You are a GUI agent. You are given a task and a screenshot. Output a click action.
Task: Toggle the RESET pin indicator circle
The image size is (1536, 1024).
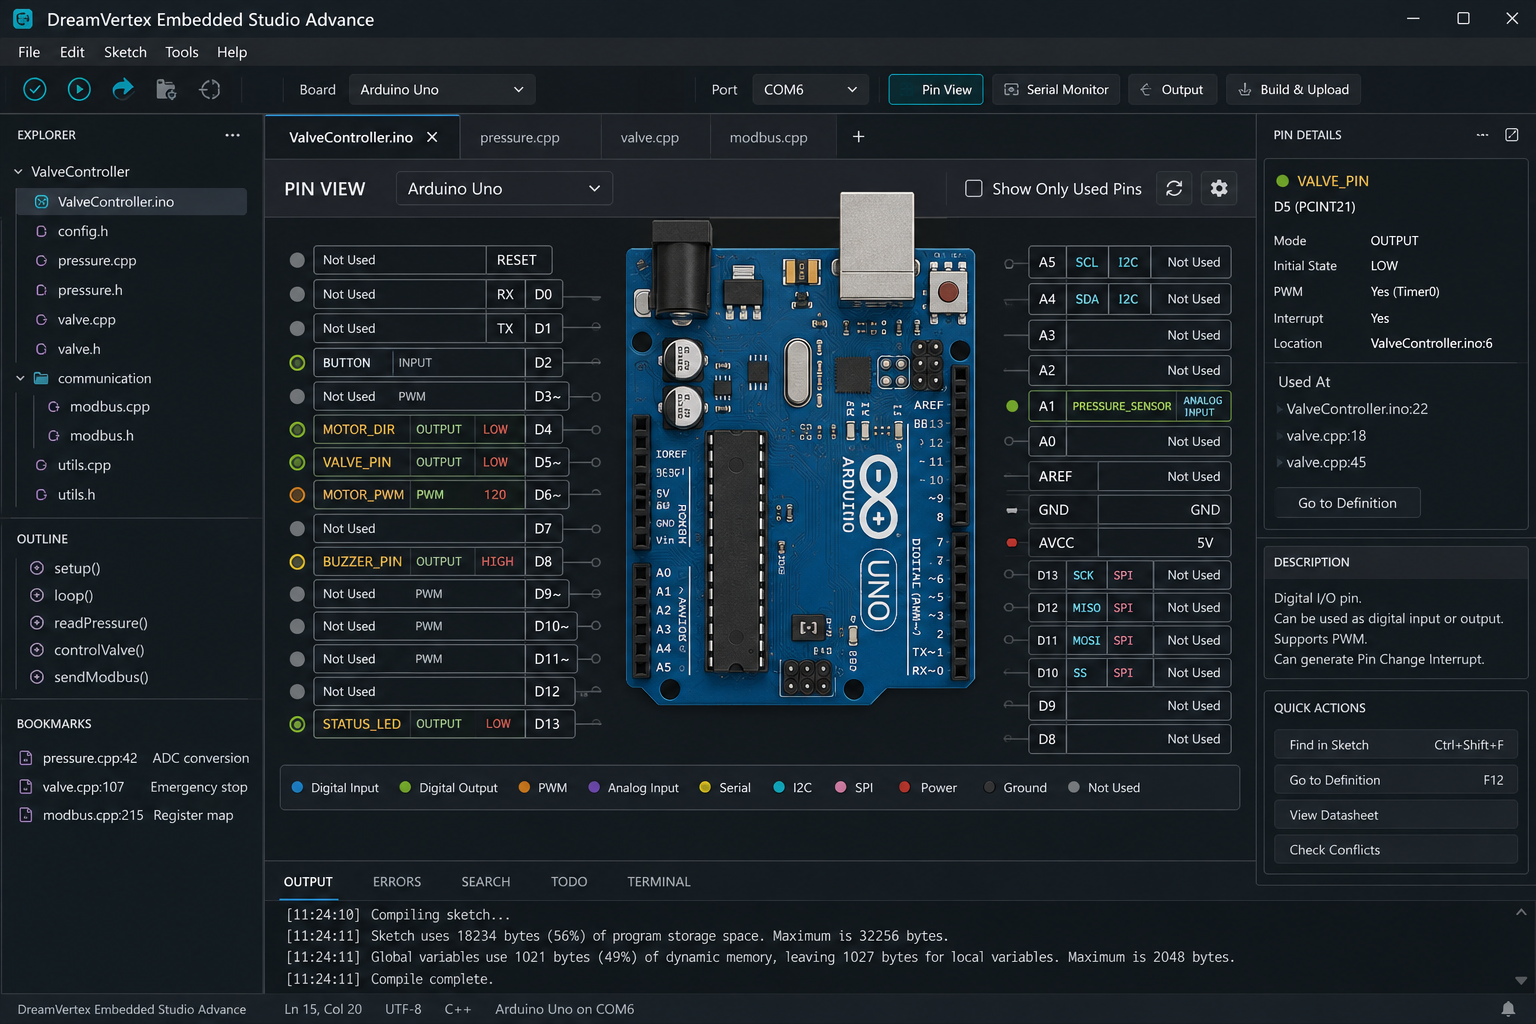pos(297,260)
